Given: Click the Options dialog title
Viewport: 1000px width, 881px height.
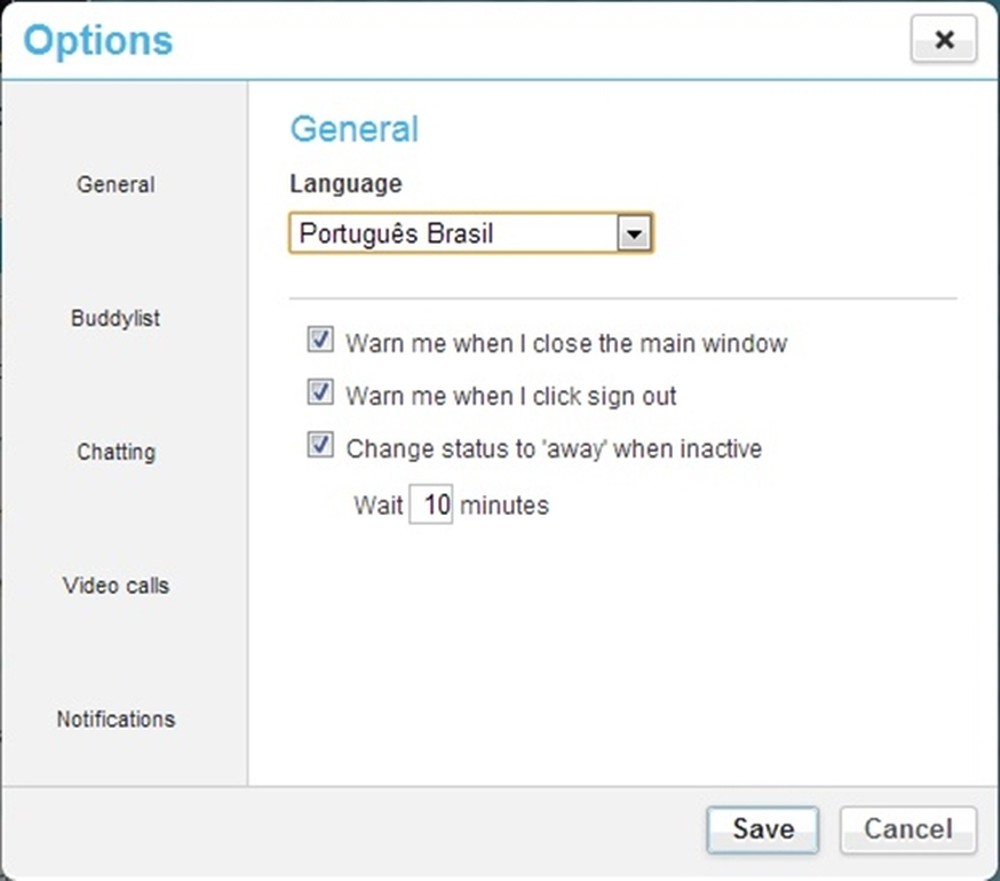Looking at the screenshot, I should [96, 40].
